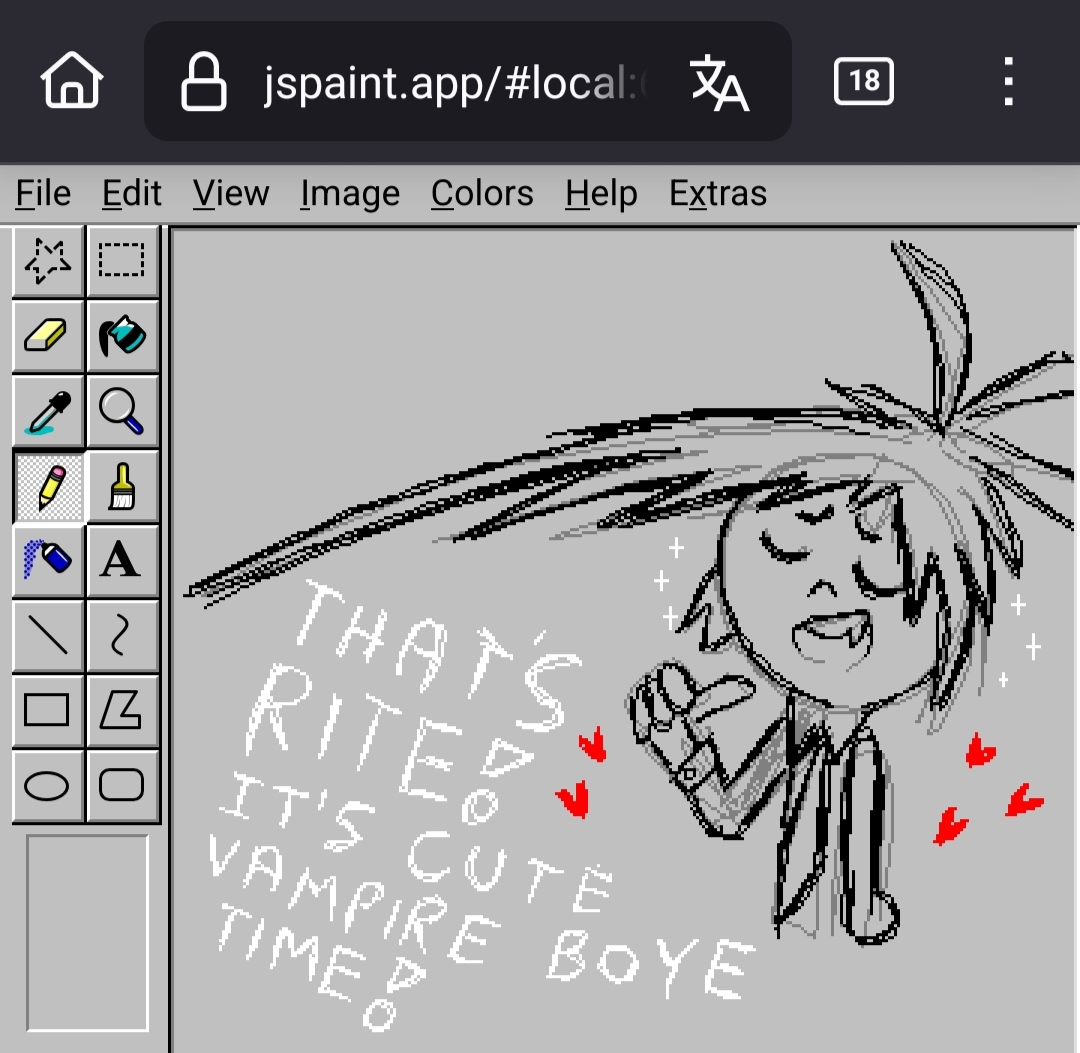
Task: Select the rectangular Select tool
Action: coord(123,261)
